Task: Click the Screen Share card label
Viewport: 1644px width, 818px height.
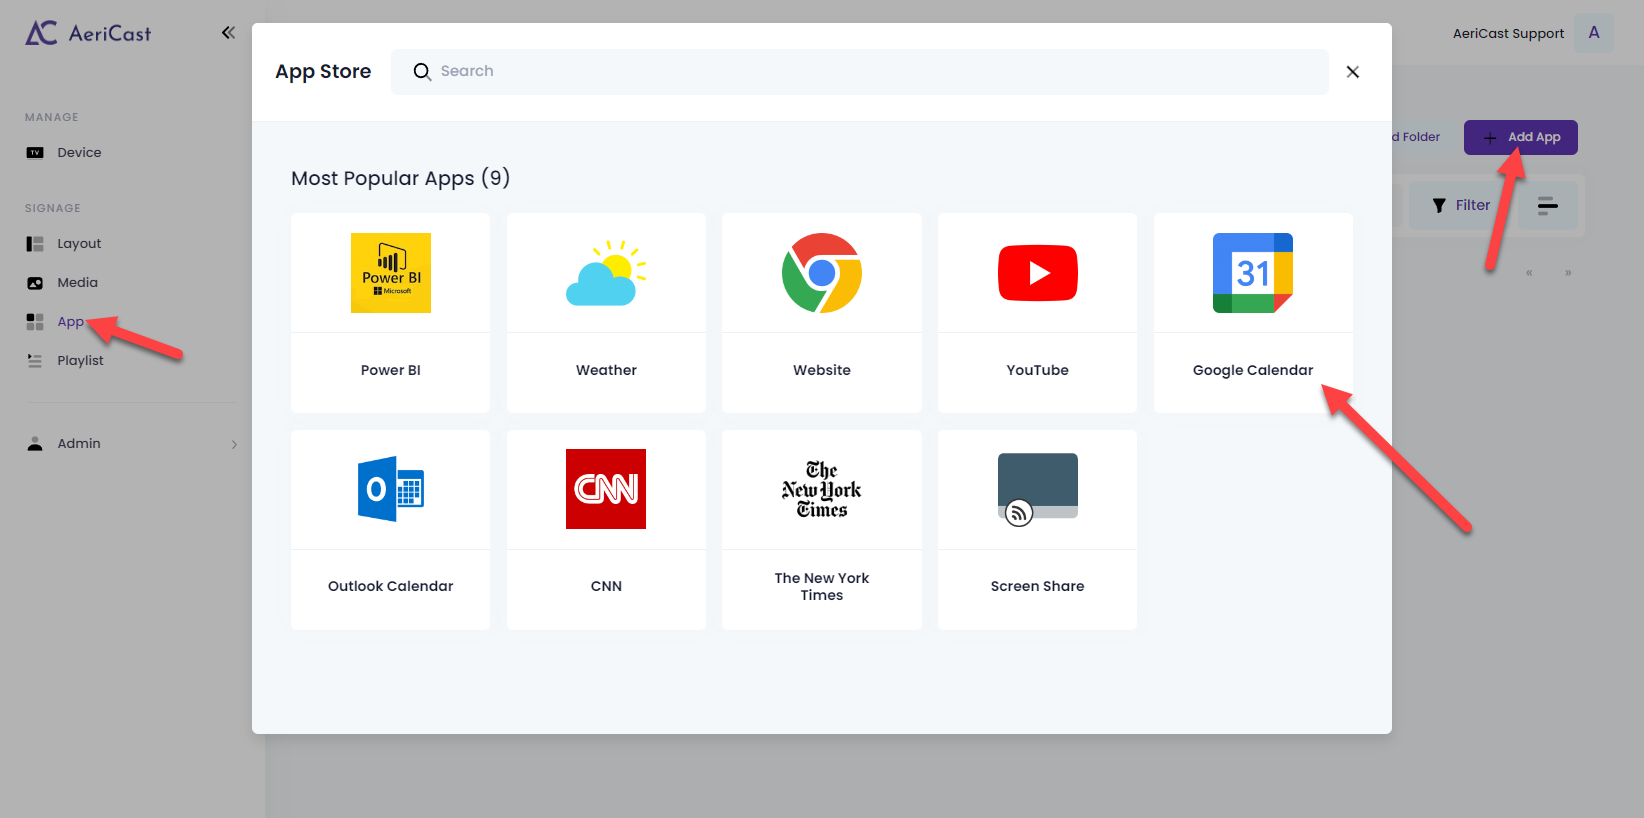Action: pos(1038,586)
